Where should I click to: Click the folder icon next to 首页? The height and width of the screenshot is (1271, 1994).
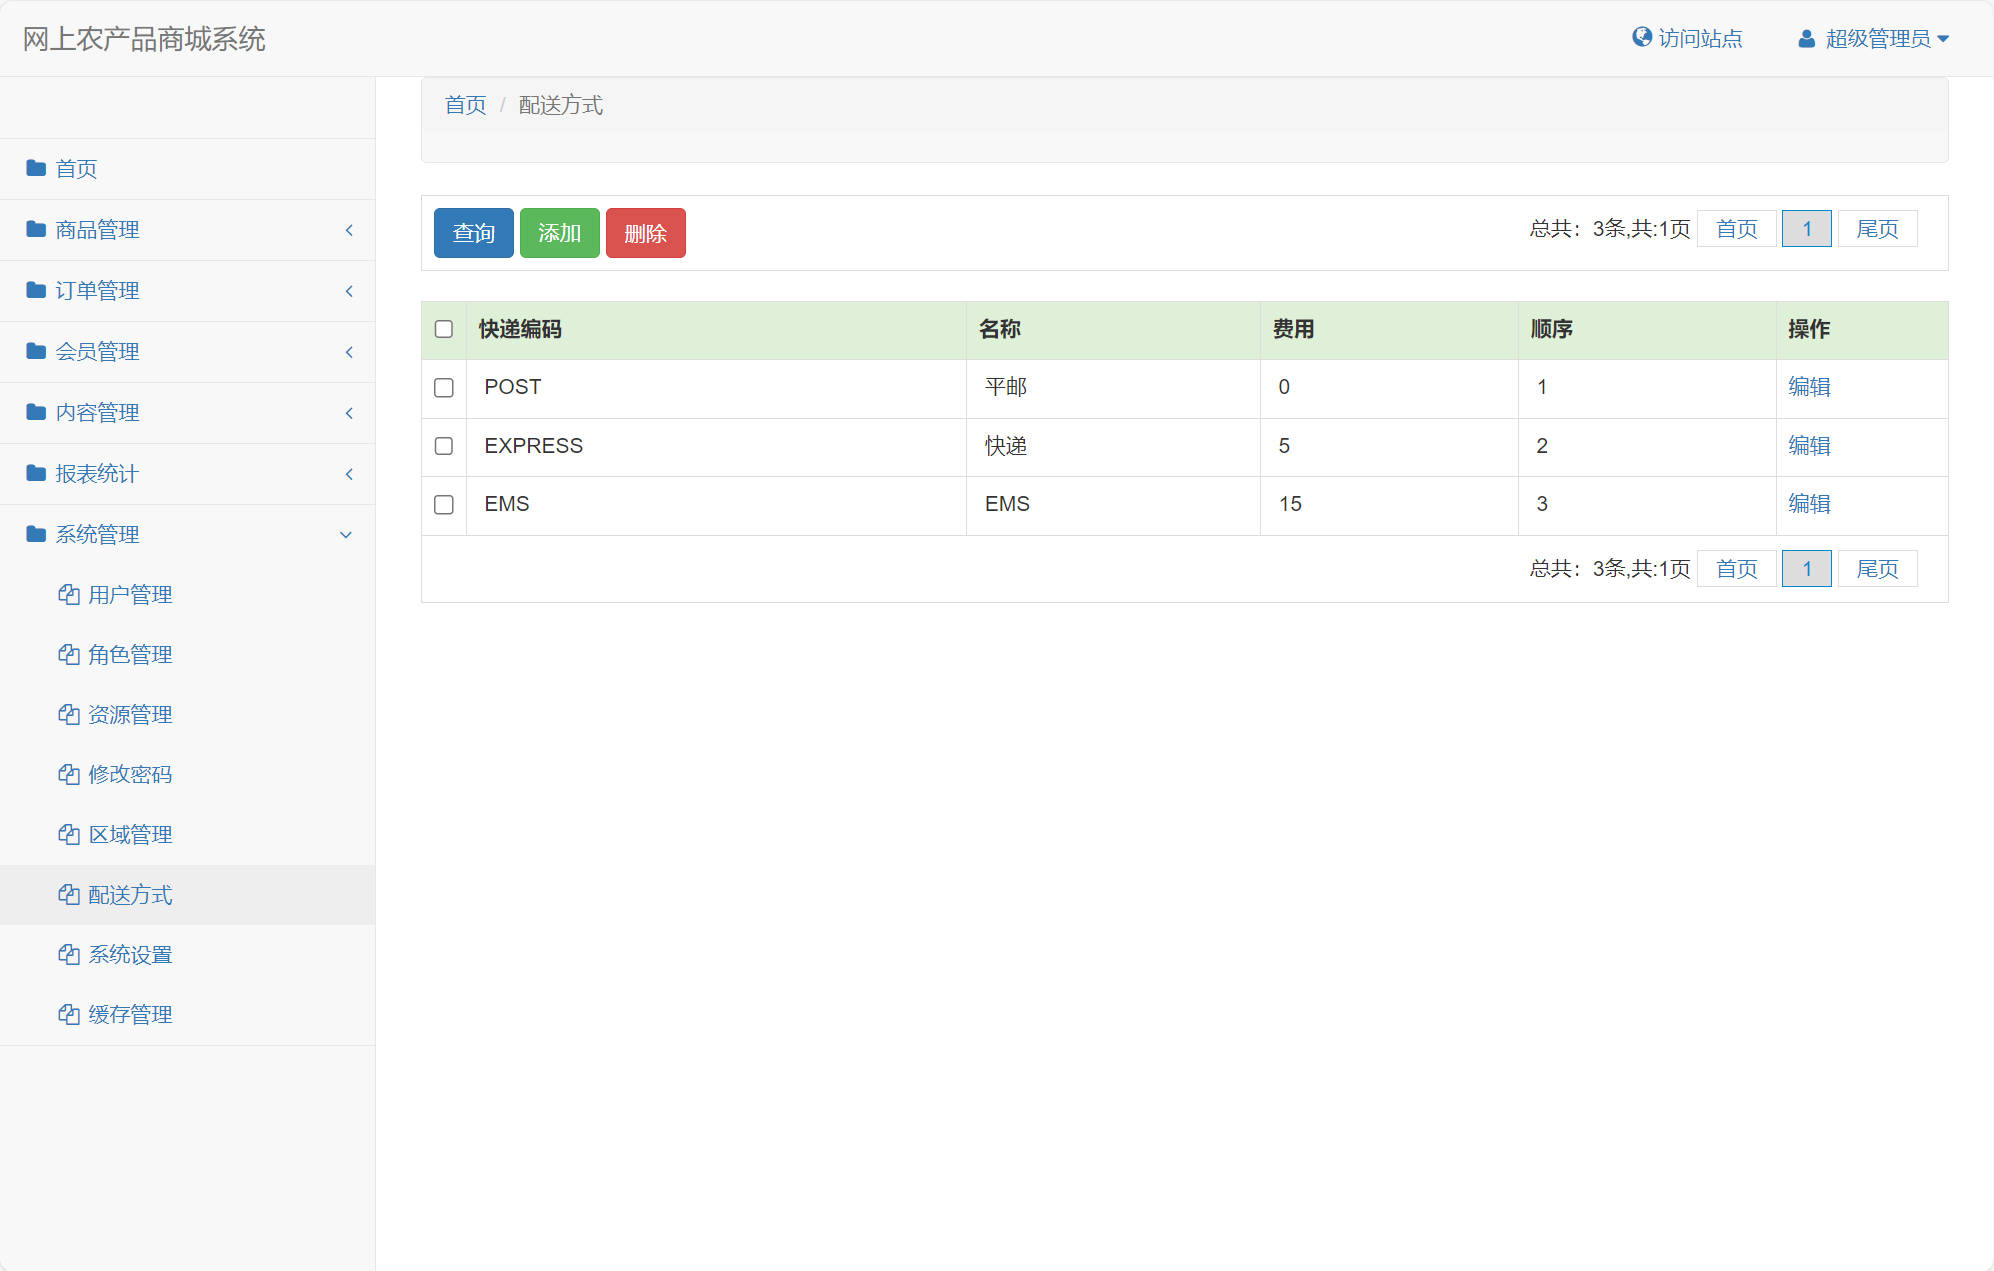click(36, 168)
